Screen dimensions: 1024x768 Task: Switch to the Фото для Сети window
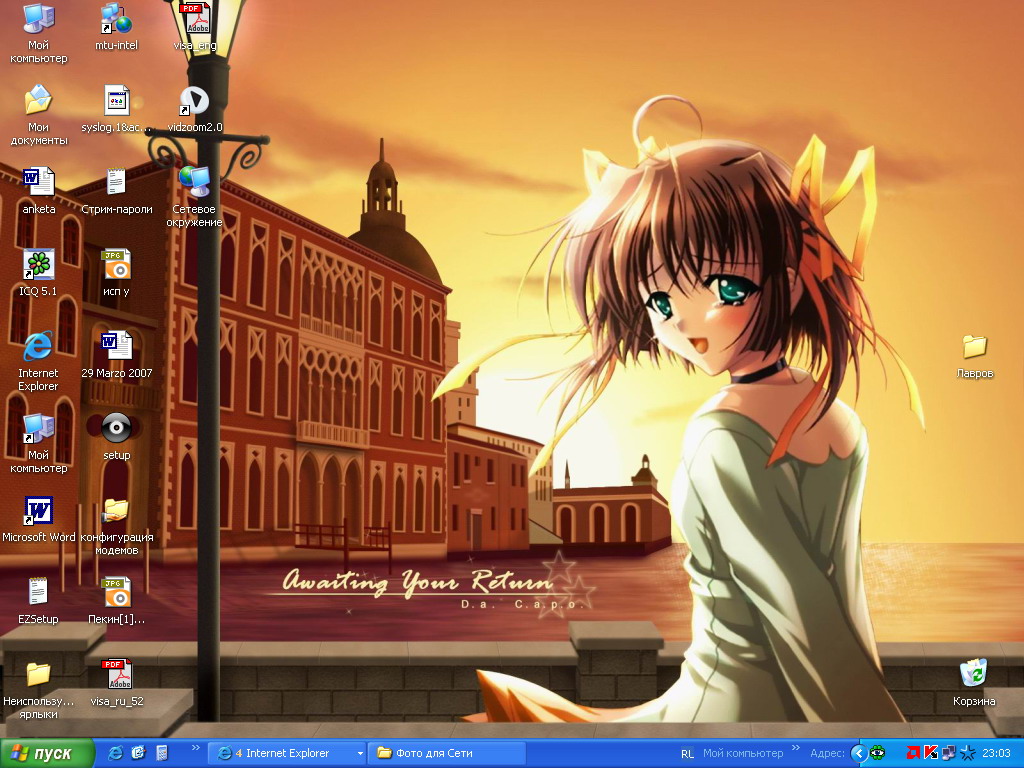coord(447,754)
